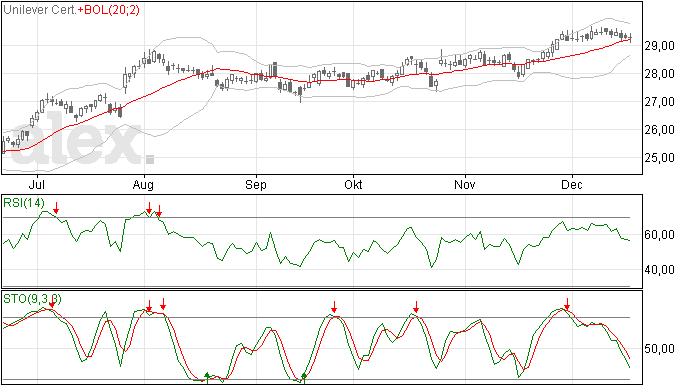This screenshot has height=387, width=690.
Task: Select the STO(9,3,3) indicator label
Action: click(x=32, y=299)
